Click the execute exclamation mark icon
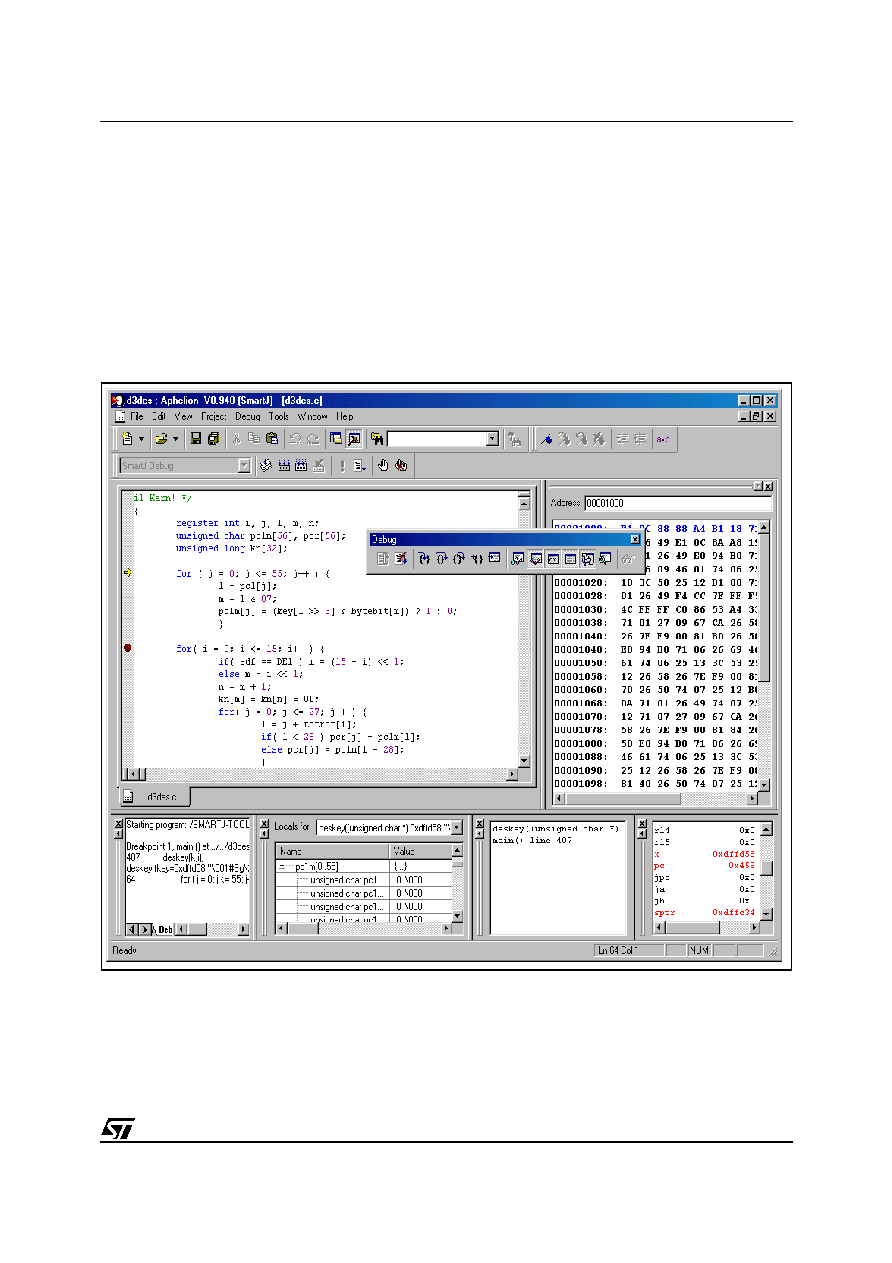 [x=342, y=465]
